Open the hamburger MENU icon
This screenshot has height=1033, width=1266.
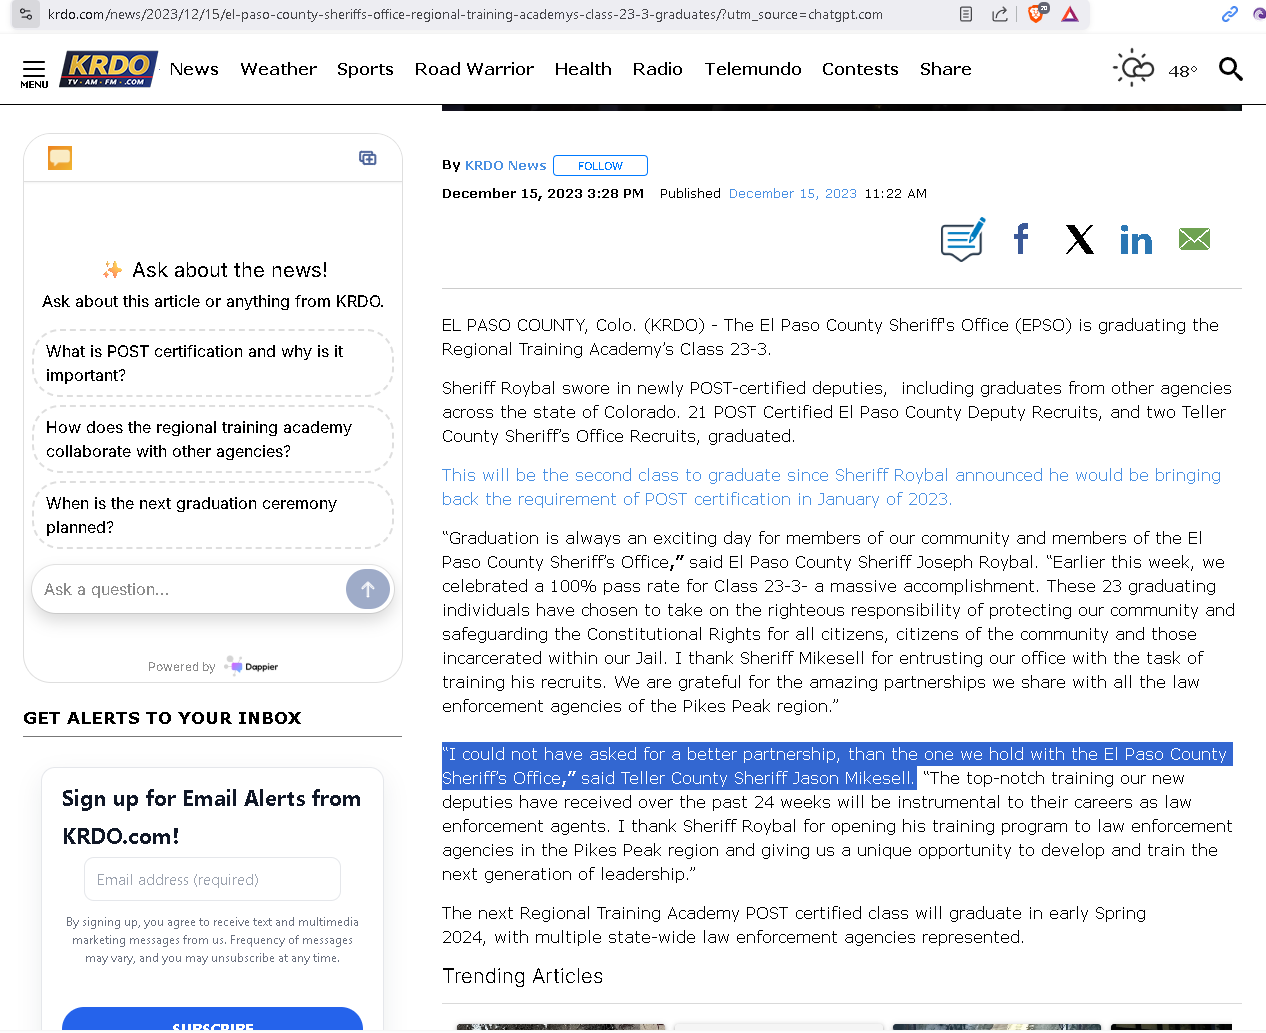pyautogui.click(x=34, y=72)
